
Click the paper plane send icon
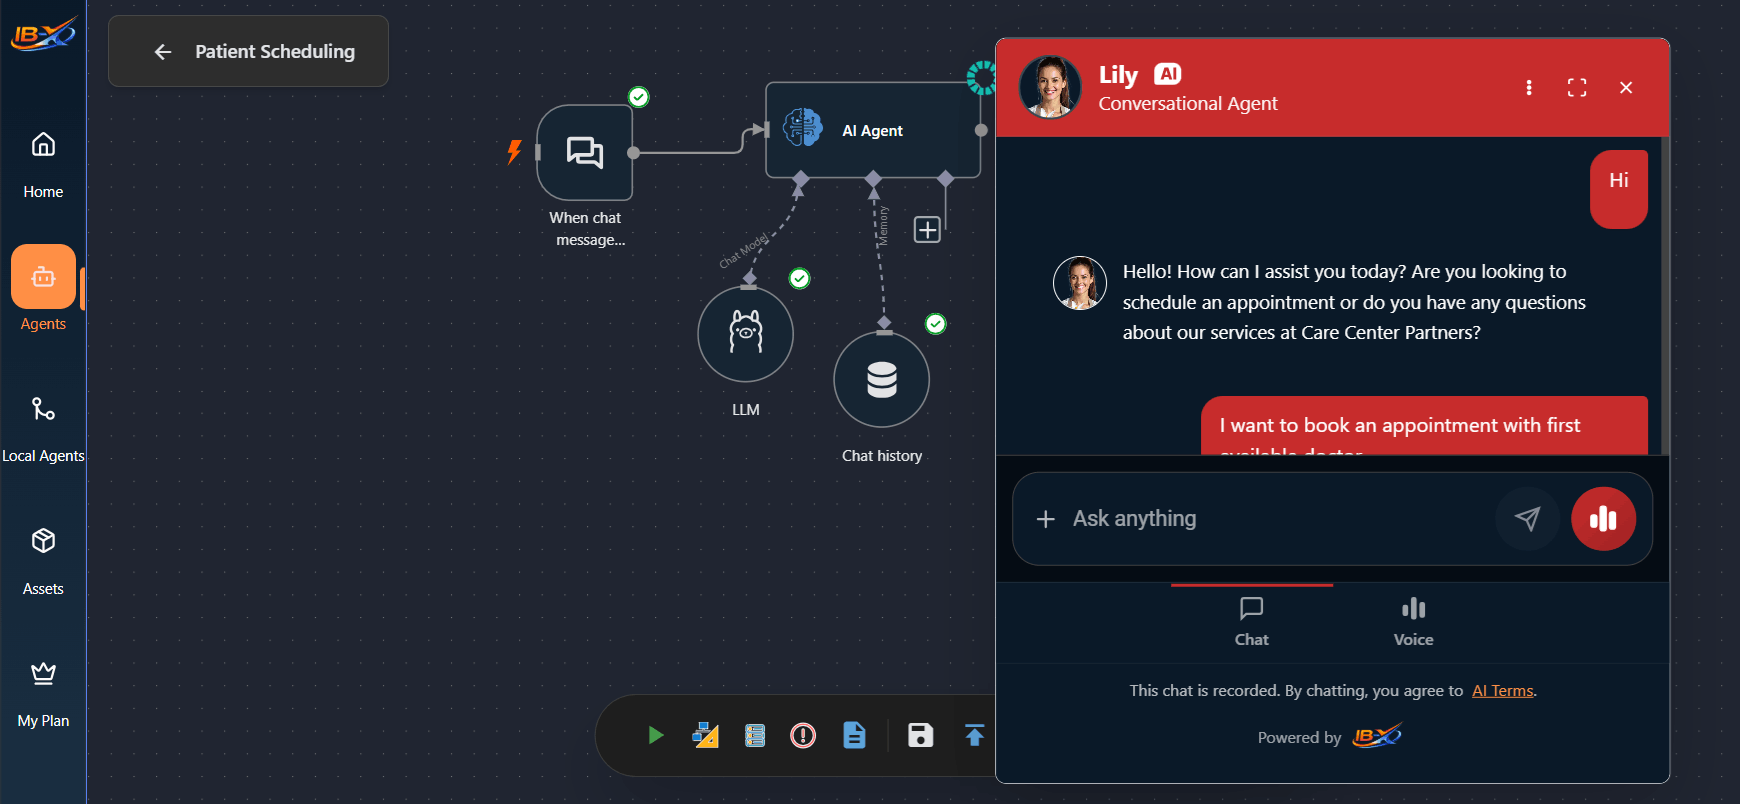1527,518
